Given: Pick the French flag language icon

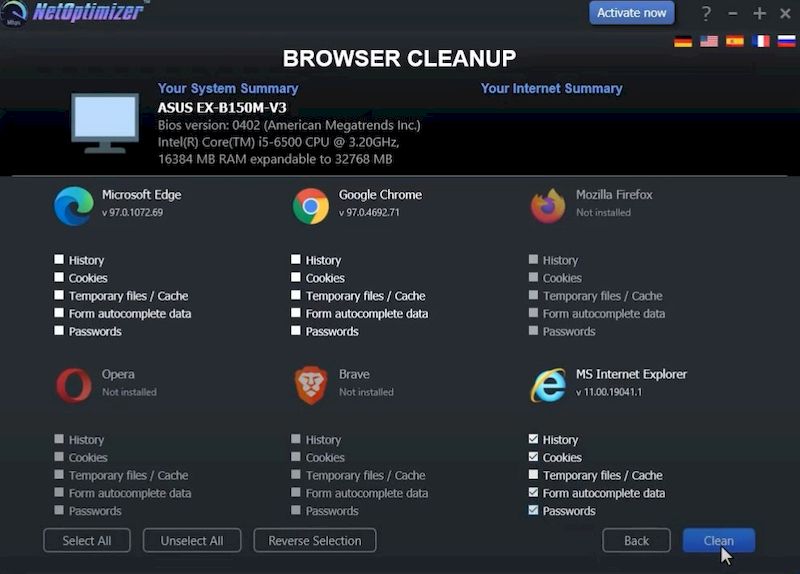Looking at the screenshot, I should [761, 41].
